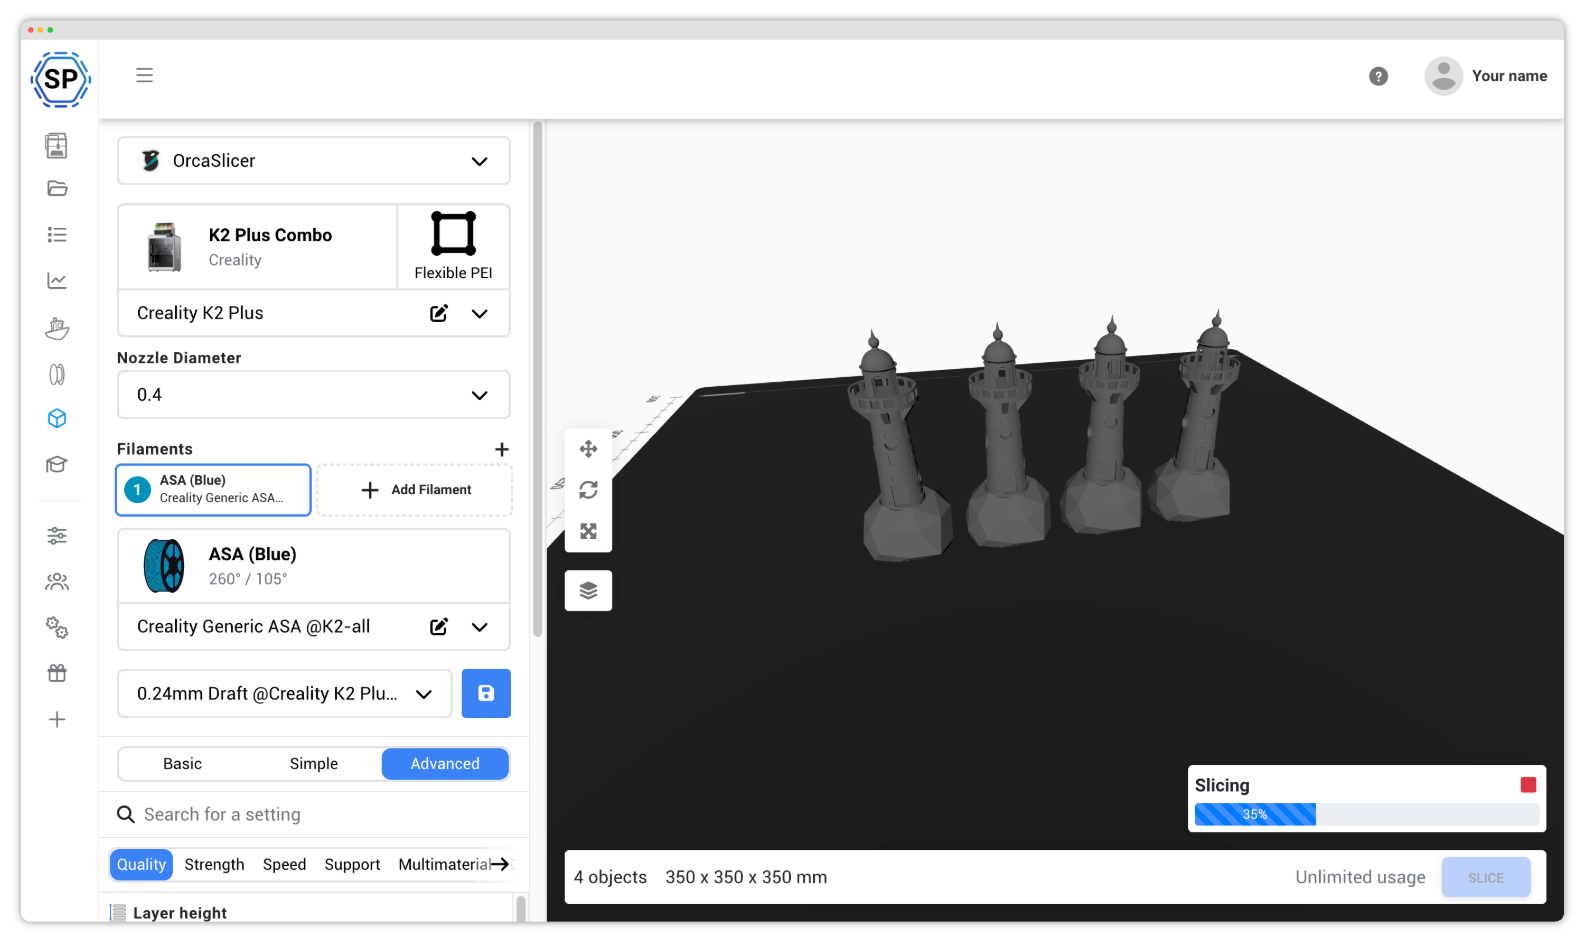Viewport: 1585px width, 942px height.
Task: Click the left panel scrollbar
Action: (x=538, y=380)
